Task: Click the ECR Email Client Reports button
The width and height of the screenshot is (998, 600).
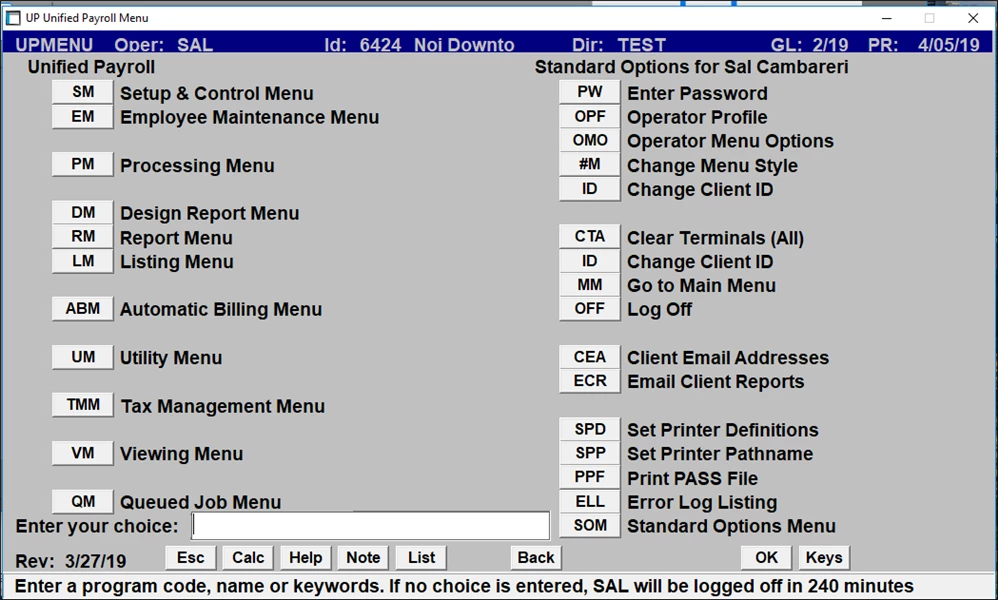Action: point(590,381)
